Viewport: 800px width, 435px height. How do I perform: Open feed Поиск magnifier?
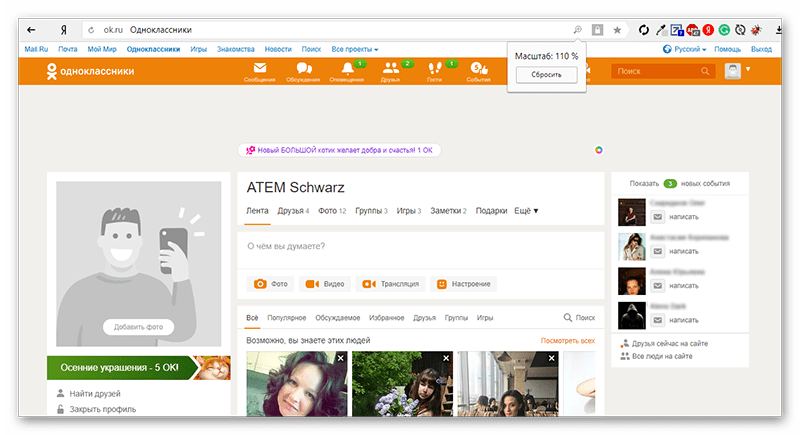[567, 317]
